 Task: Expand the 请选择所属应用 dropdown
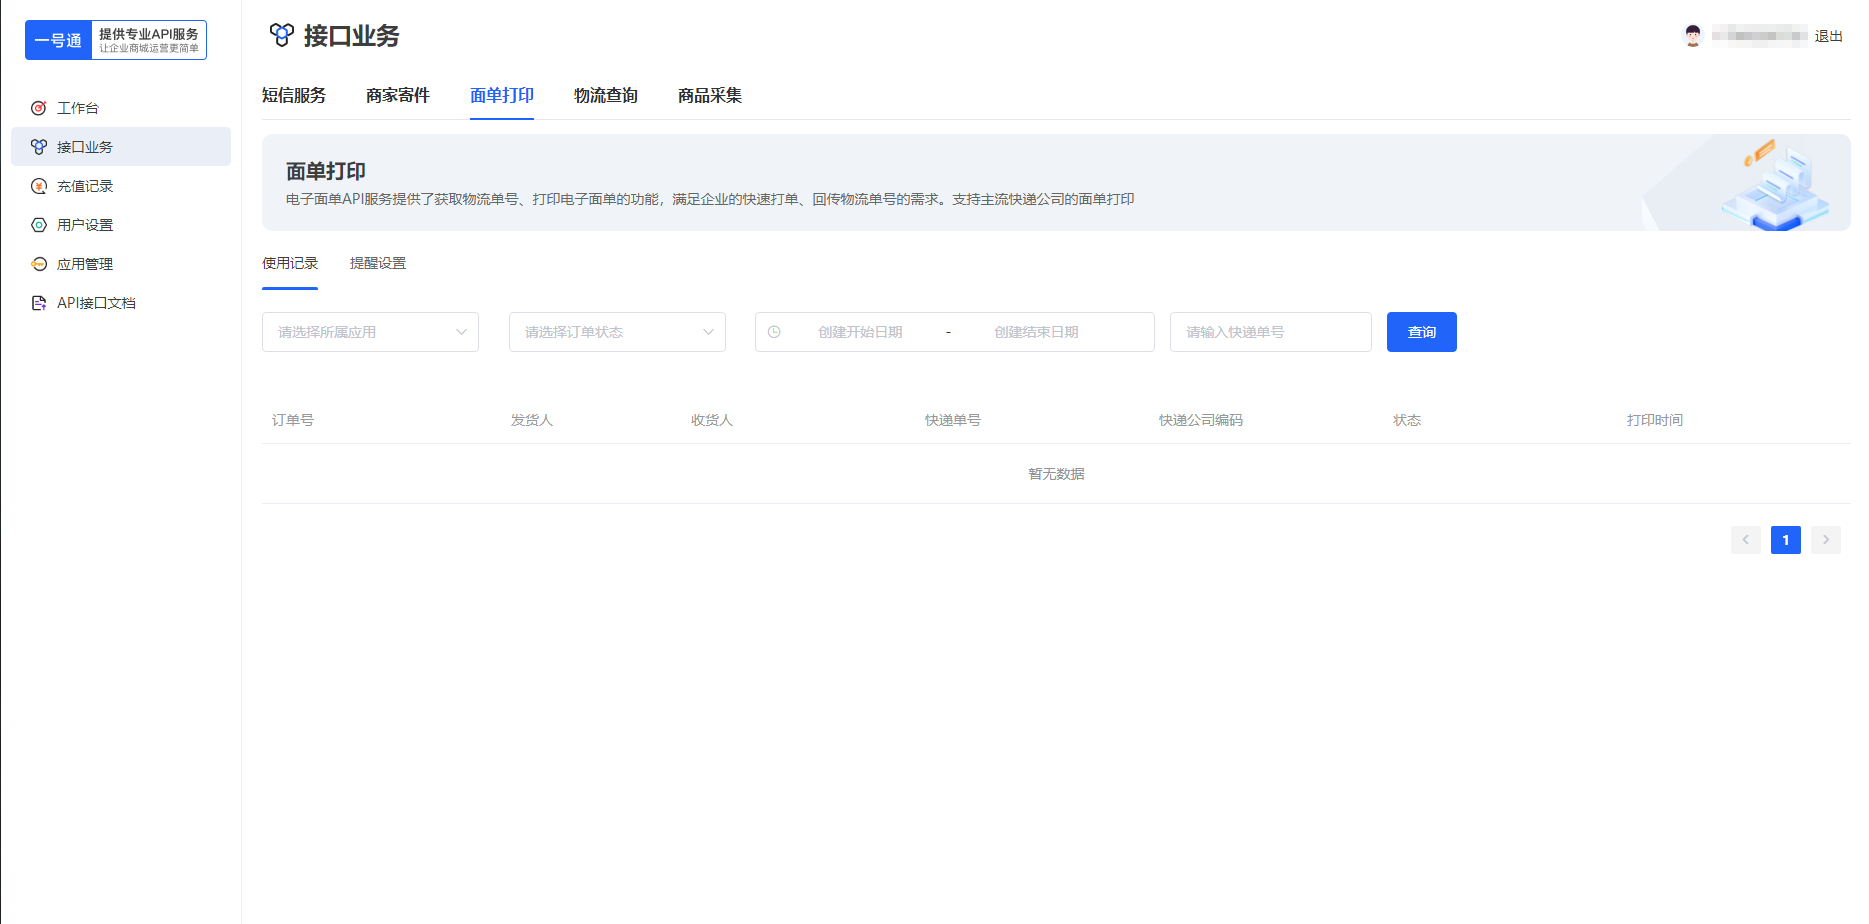click(x=370, y=332)
